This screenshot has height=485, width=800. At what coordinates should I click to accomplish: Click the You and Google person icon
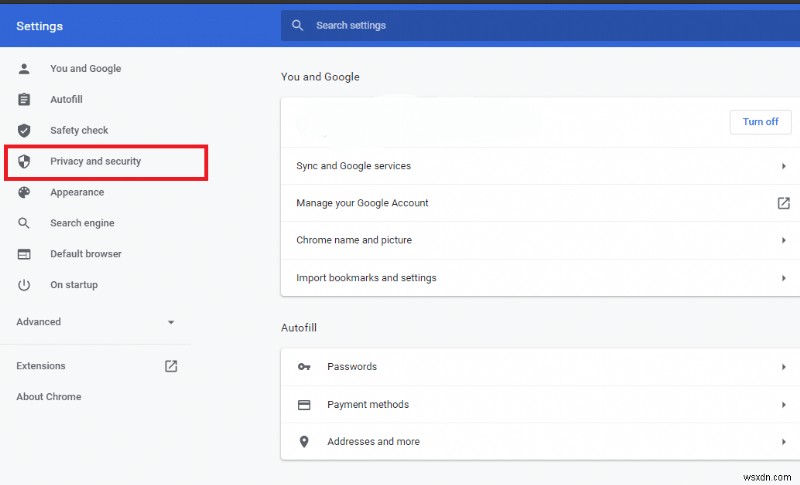coord(25,69)
